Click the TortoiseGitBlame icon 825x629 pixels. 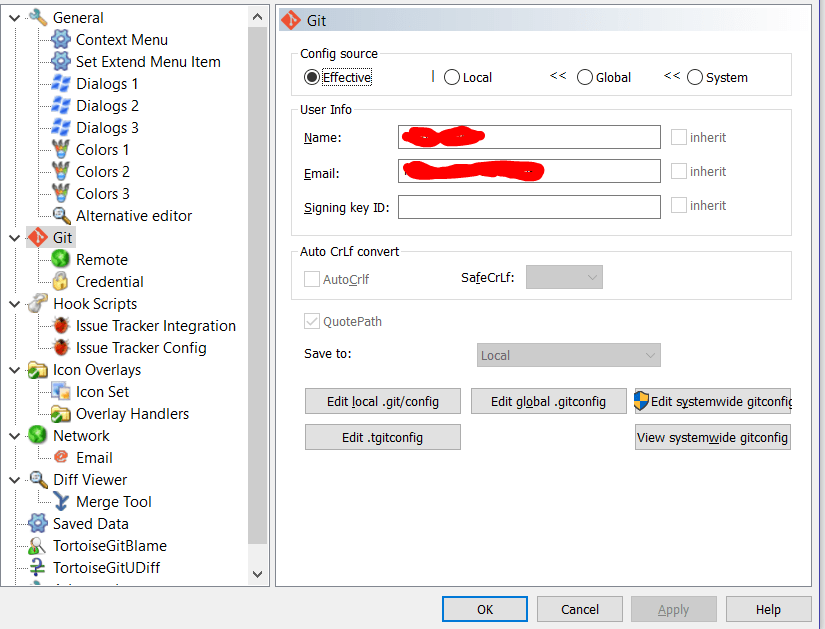point(38,546)
